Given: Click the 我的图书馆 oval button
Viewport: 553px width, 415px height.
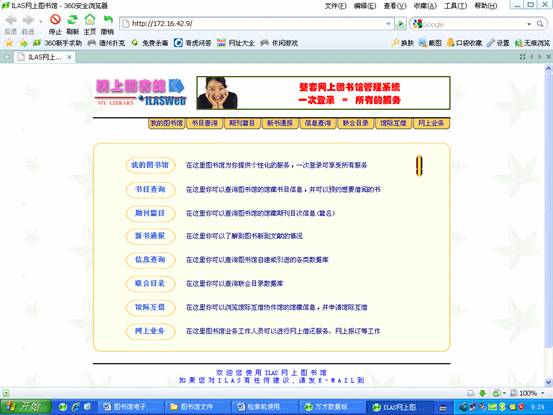Looking at the screenshot, I should 150,165.
